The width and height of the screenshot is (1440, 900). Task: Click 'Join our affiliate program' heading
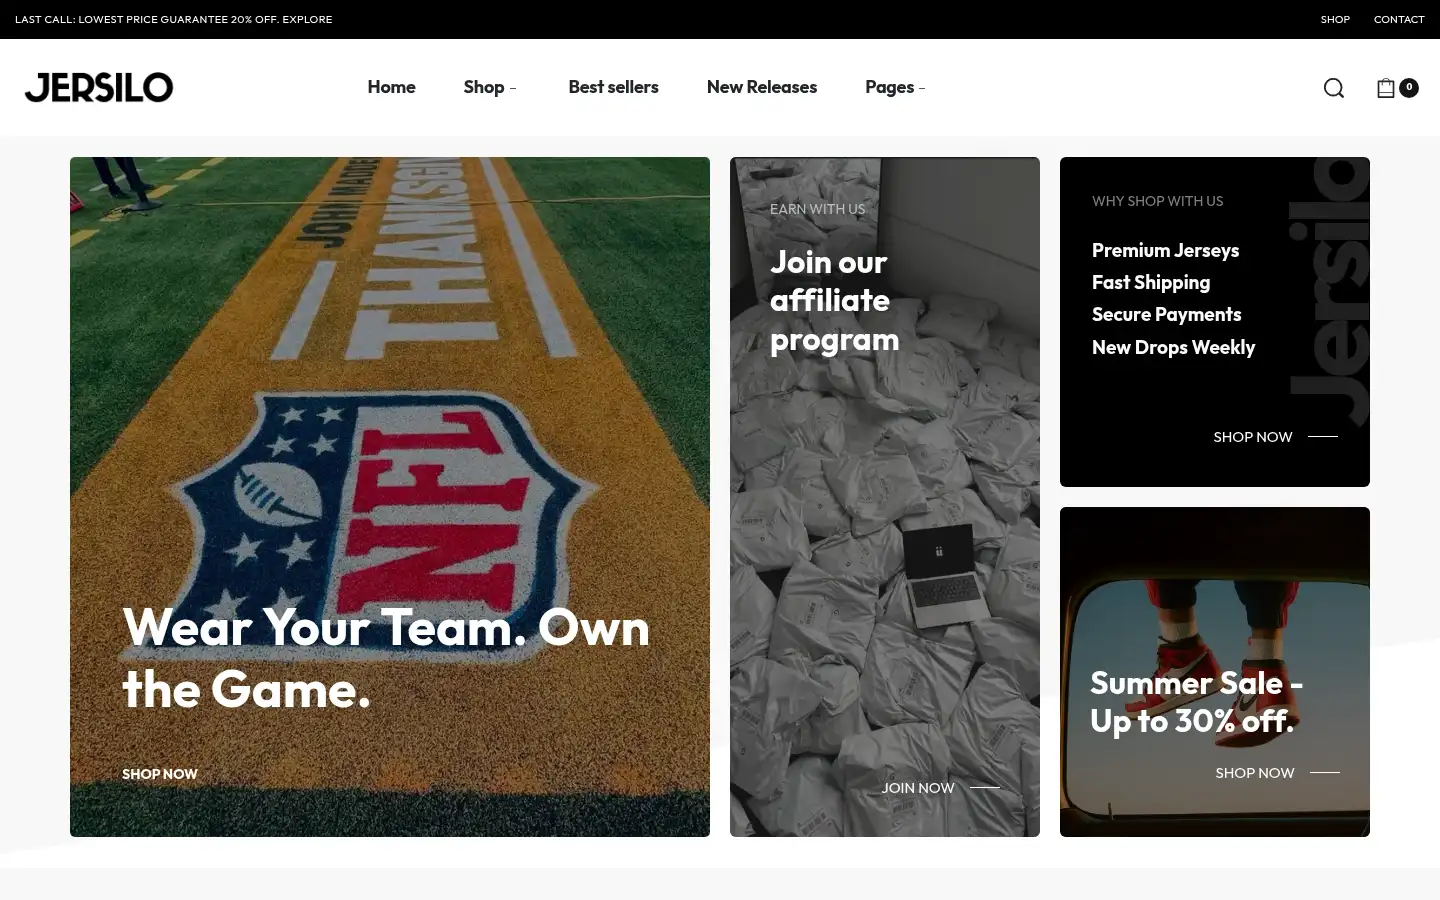[835, 300]
